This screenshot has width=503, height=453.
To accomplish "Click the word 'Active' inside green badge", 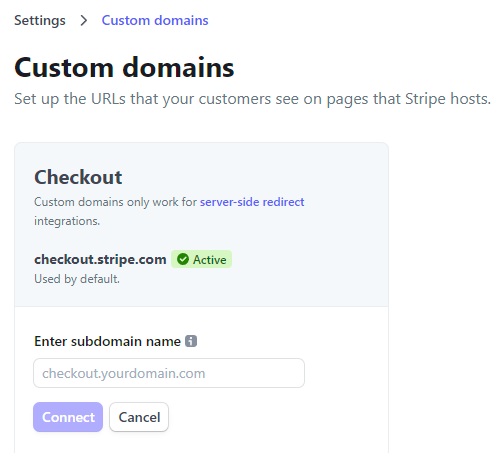I will [x=210, y=259].
